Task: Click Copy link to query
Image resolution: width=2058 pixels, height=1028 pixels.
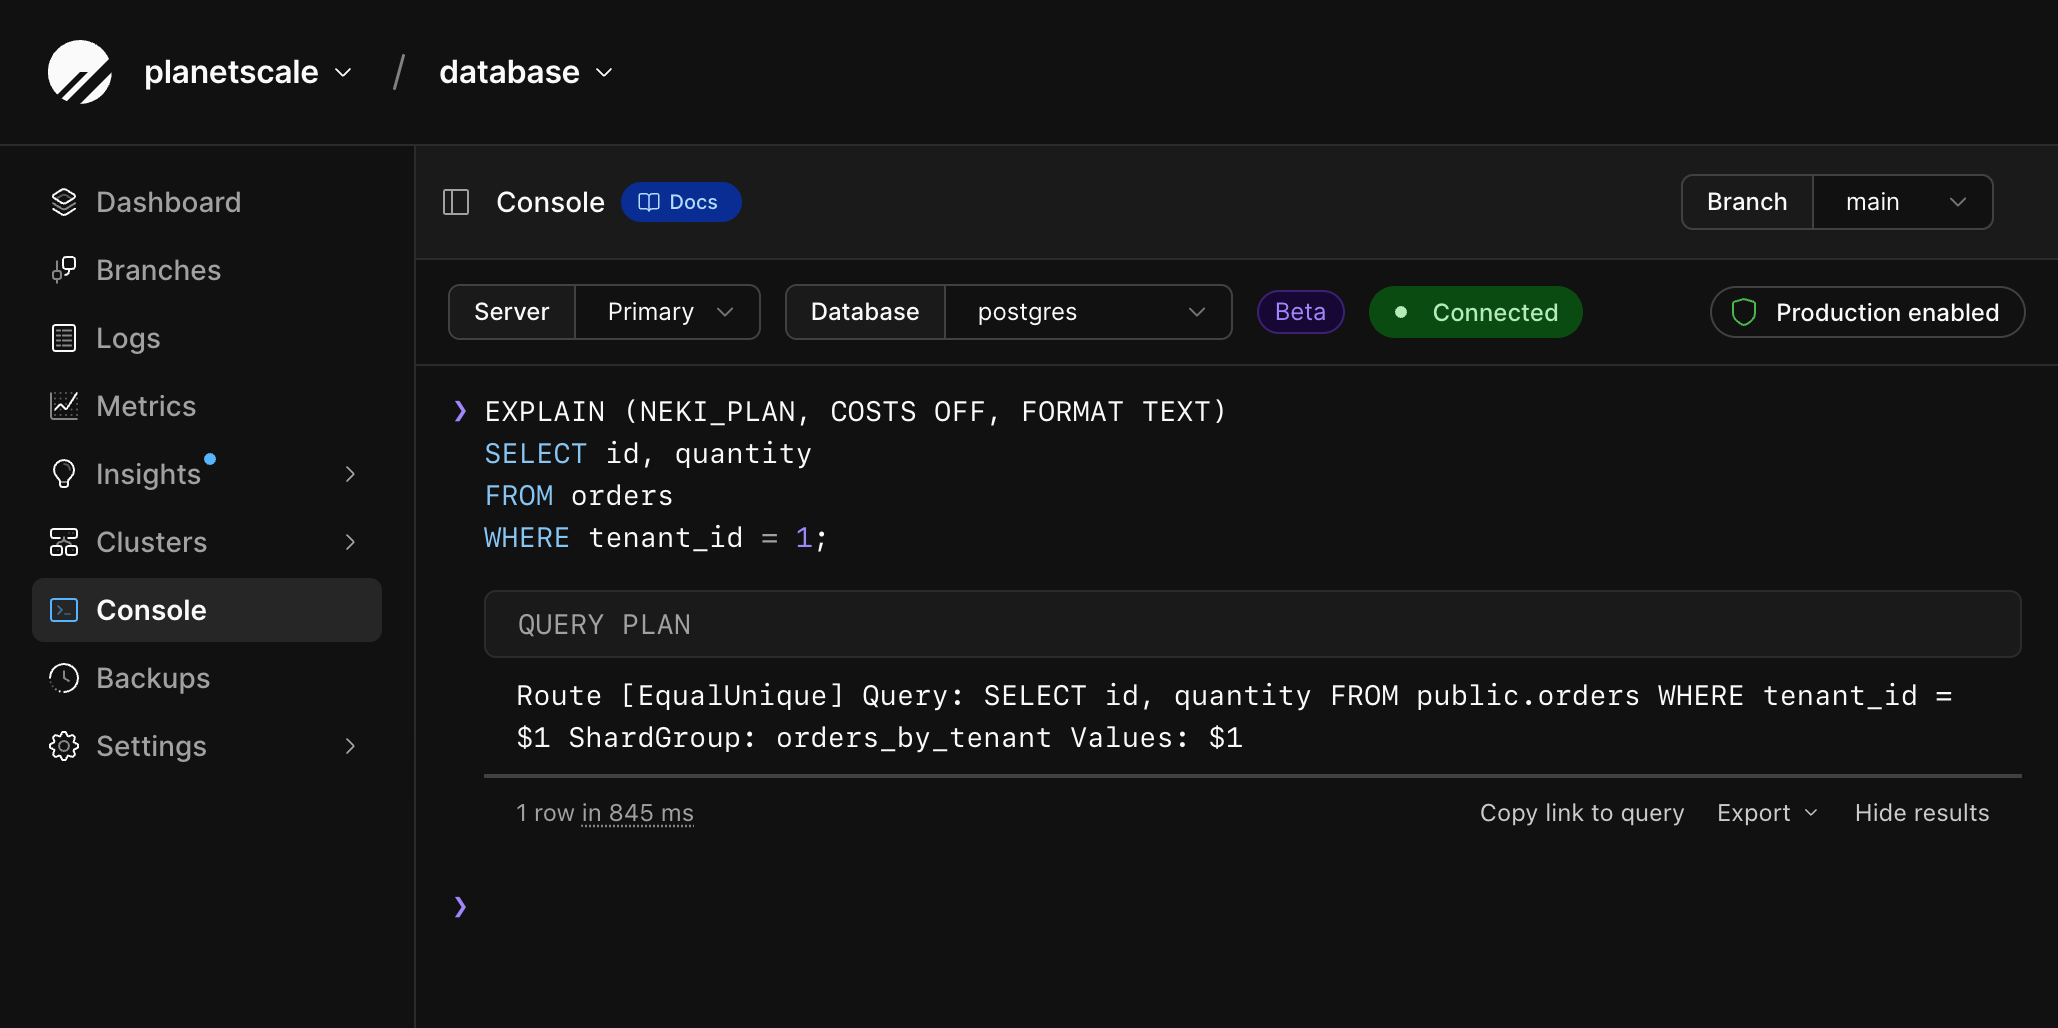Action: 1582,813
